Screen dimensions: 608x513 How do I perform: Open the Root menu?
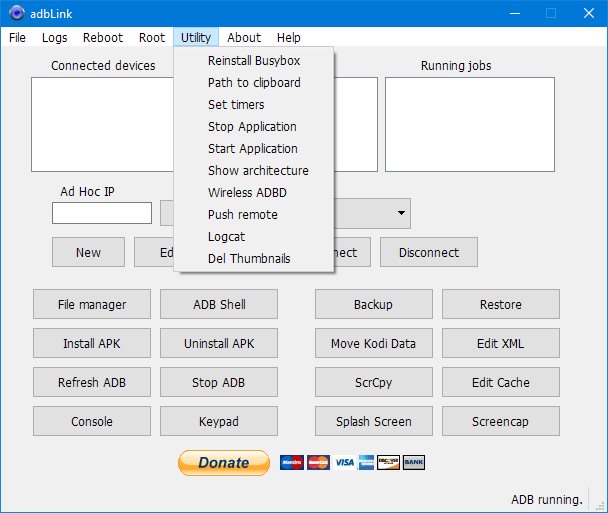[152, 38]
